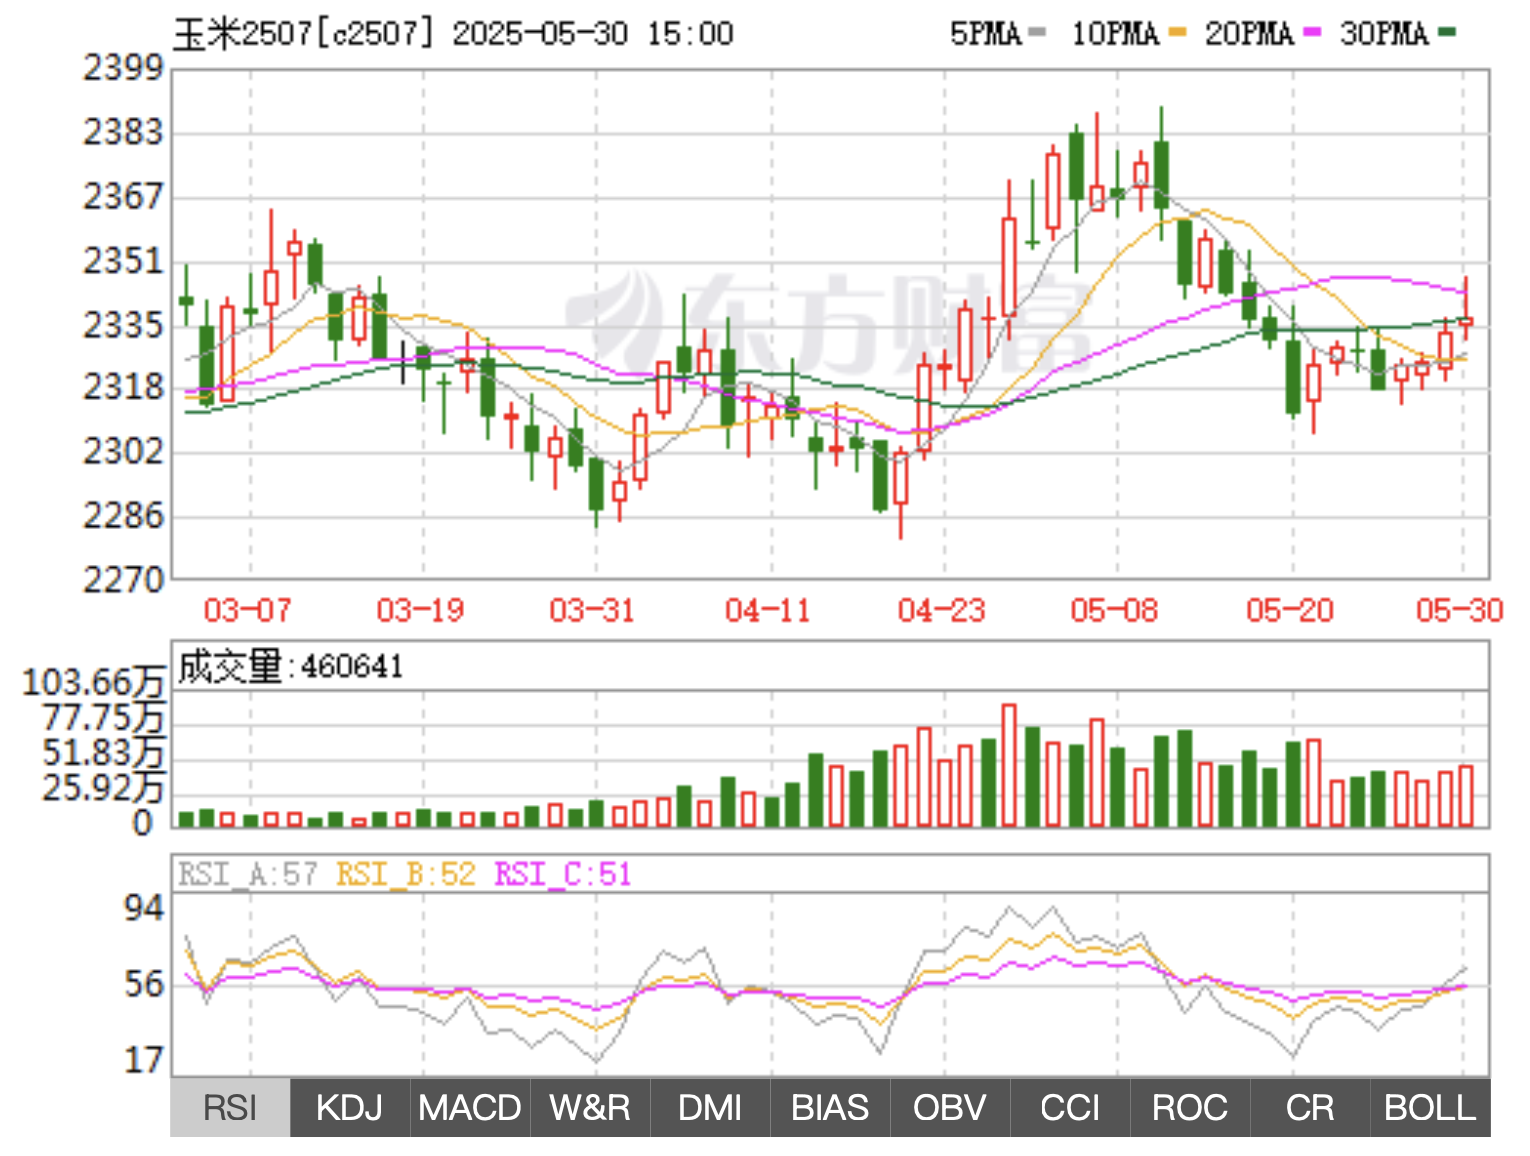Switch to the DMI tab
The width and height of the screenshot is (1530, 1156).
coord(710,1108)
